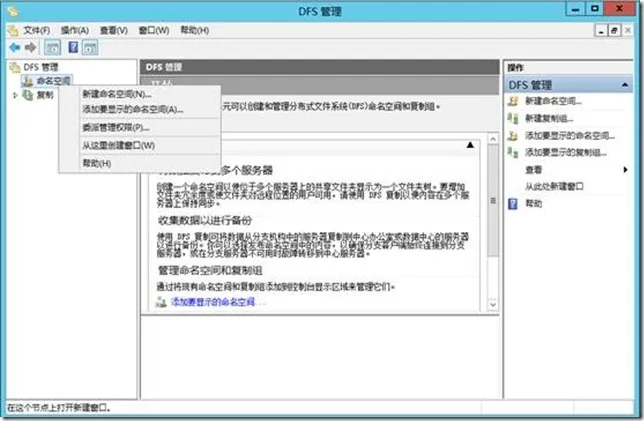Choose 添加要显示的命名空间(A)... from context menu
The width and height of the screenshot is (644, 421).
[x=140, y=109]
